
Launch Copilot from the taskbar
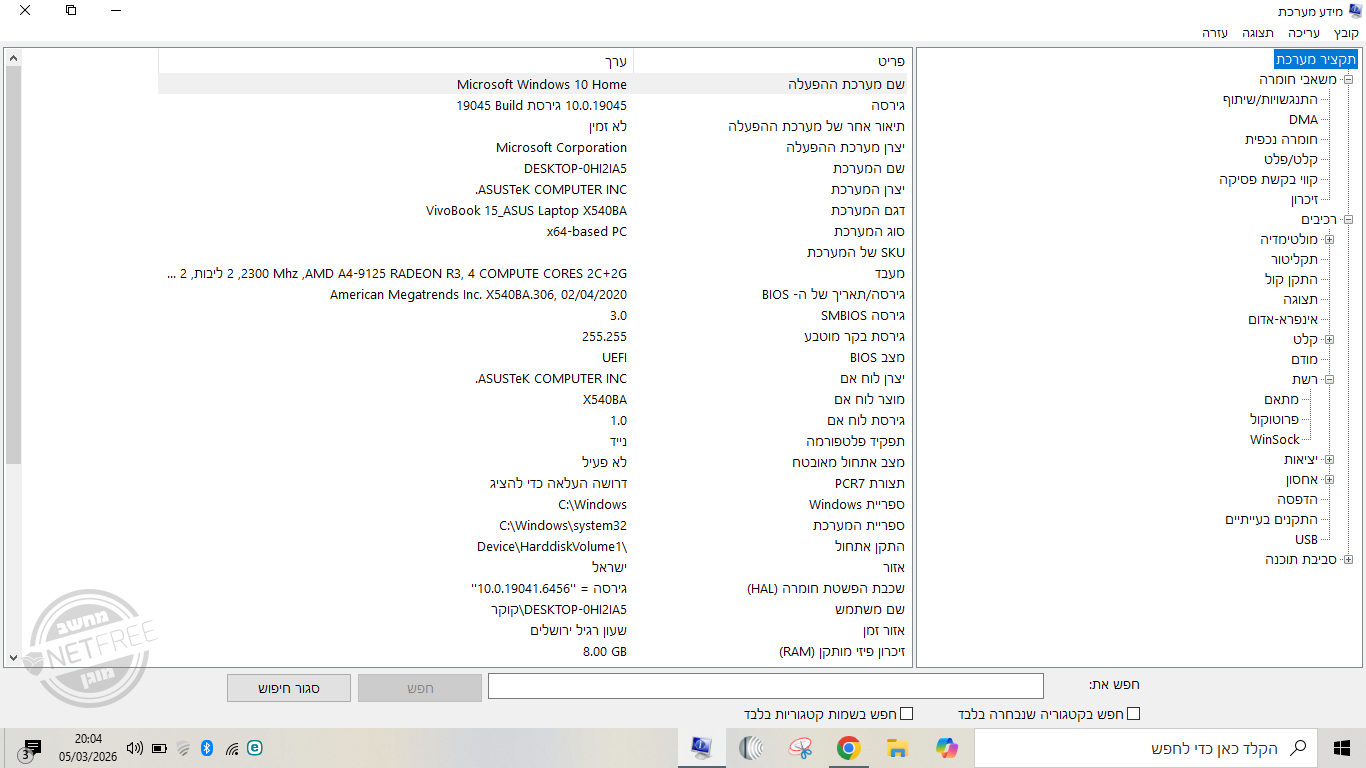click(x=946, y=748)
